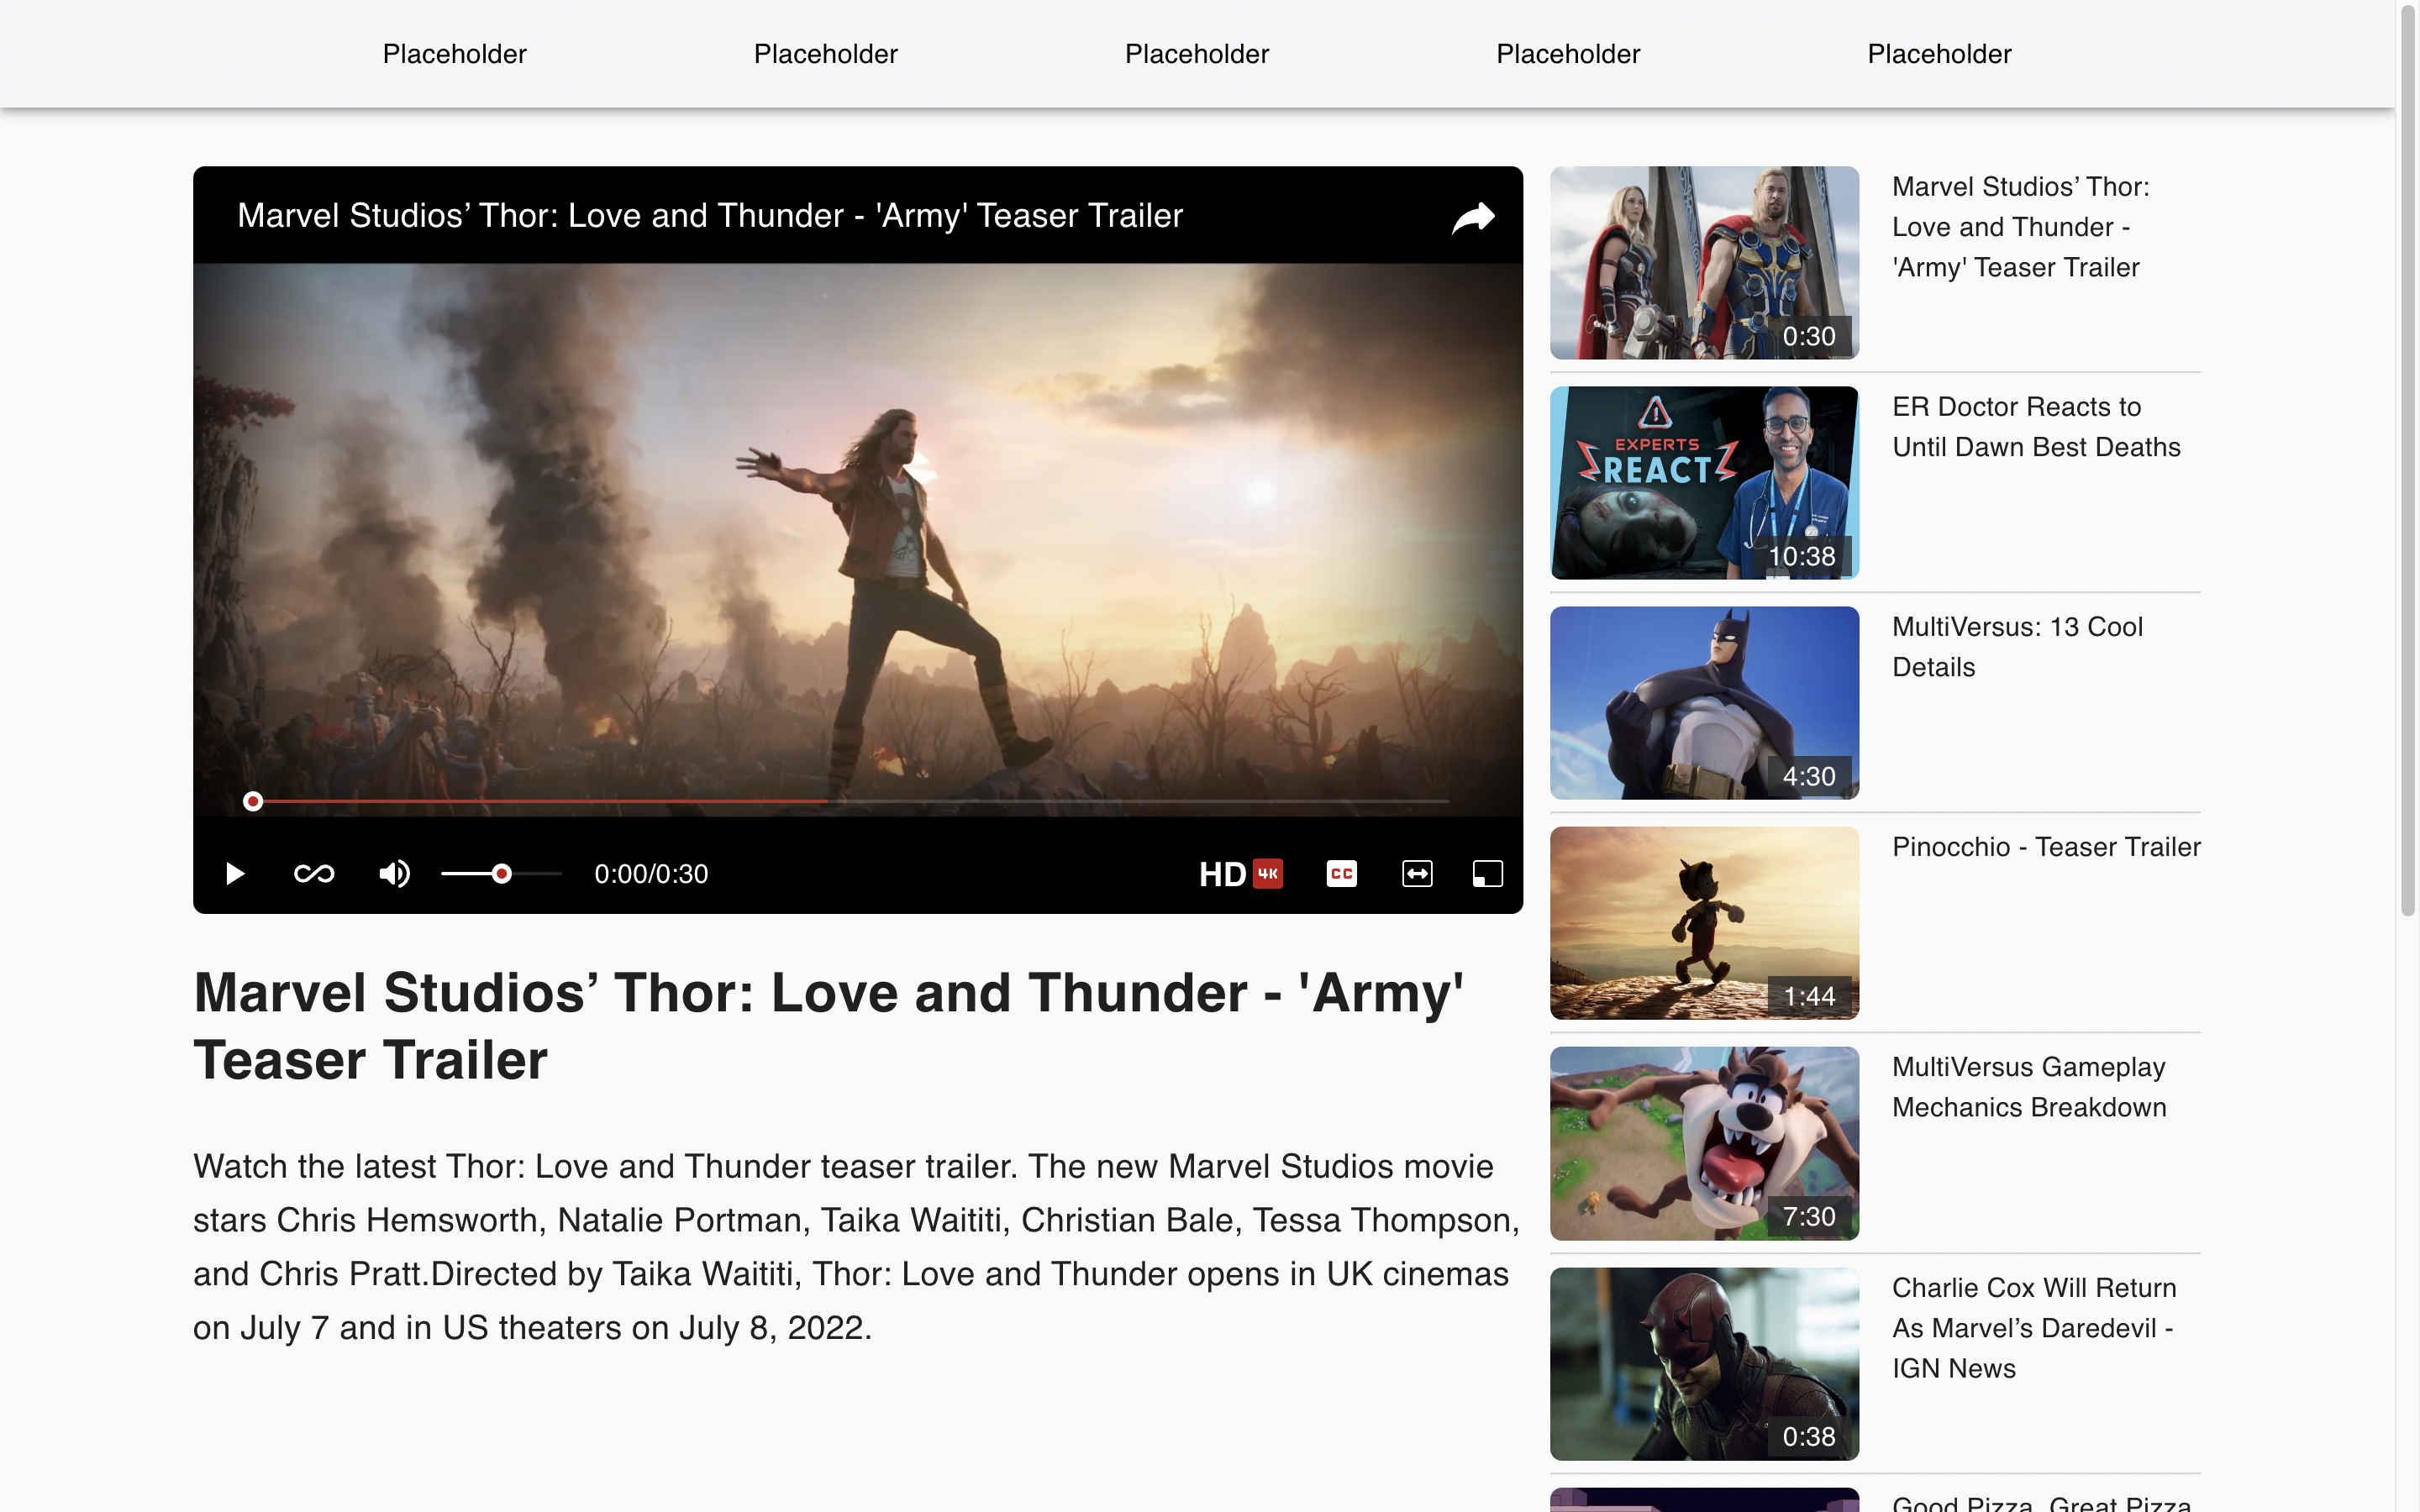The width and height of the screenshot is (2420, 1512).
Task: Open the HD 4K quality selector
Action: (x=1240, y=874)
